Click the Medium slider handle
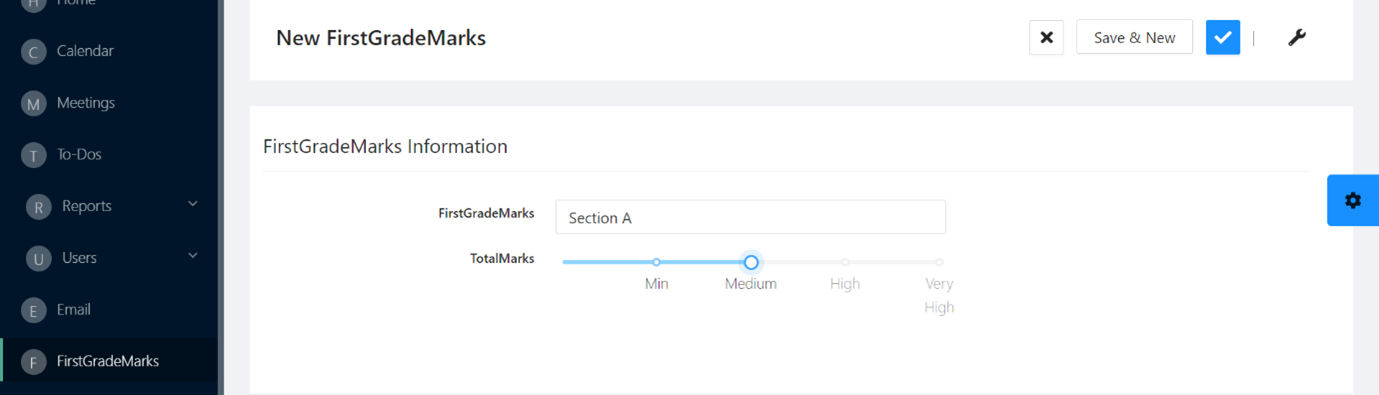Viewport: 1379px width, 395px height. click(751, 262)
